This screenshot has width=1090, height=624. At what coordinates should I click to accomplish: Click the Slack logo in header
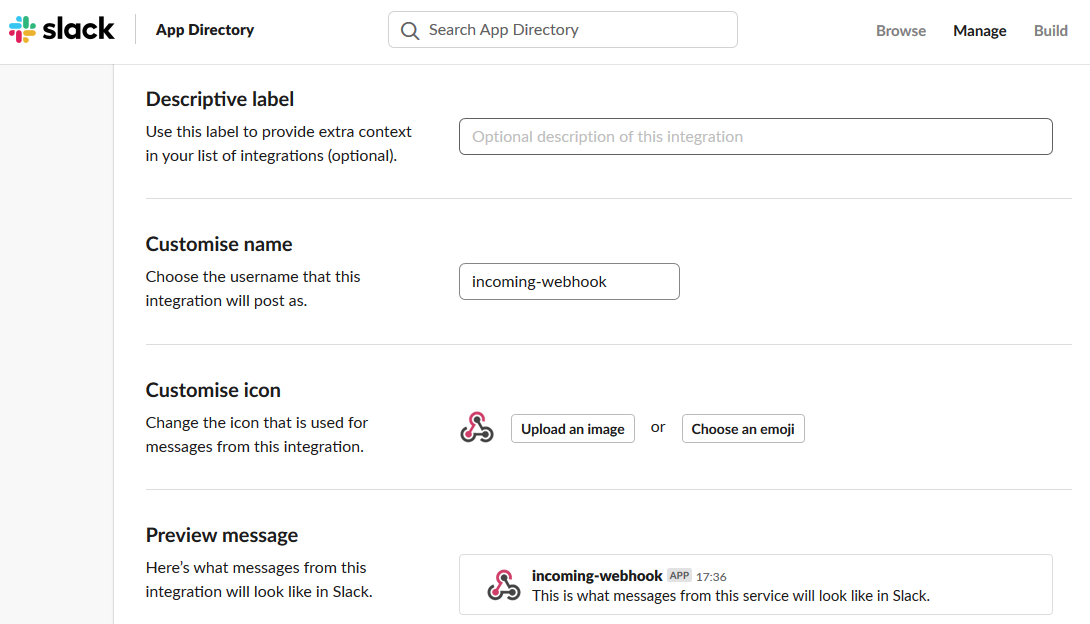click(62, 30)
